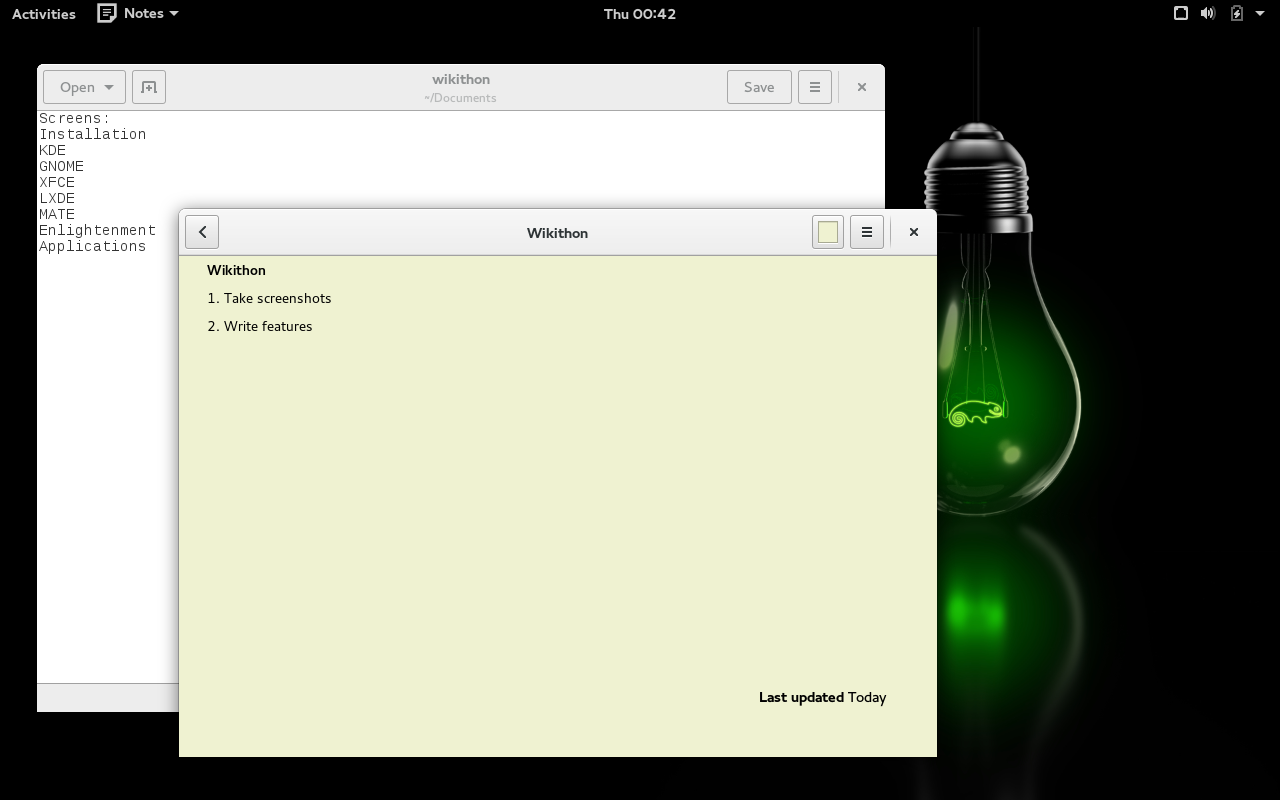Open the Notes application menu in top bar
Image resolution: width=1280 pixels, height=800 pixels.
pos(138,13)
